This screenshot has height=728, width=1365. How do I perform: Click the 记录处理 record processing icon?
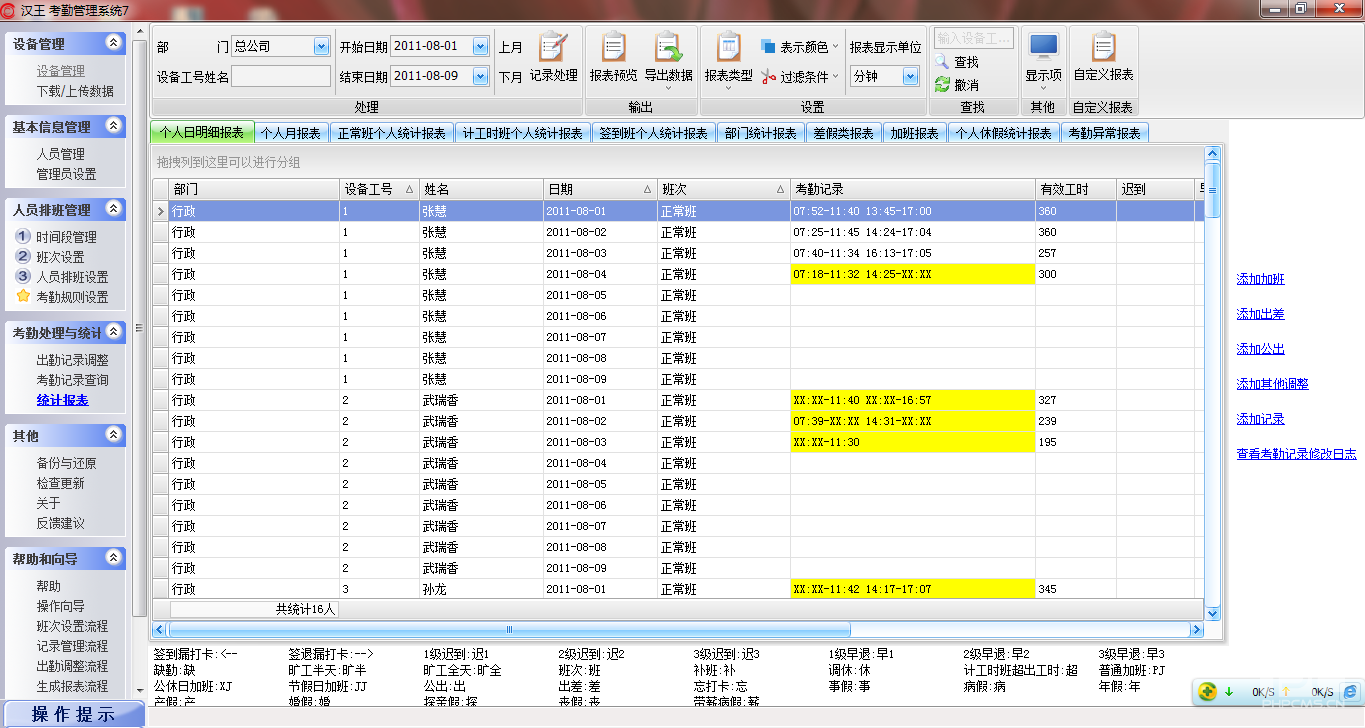point(553,48)
